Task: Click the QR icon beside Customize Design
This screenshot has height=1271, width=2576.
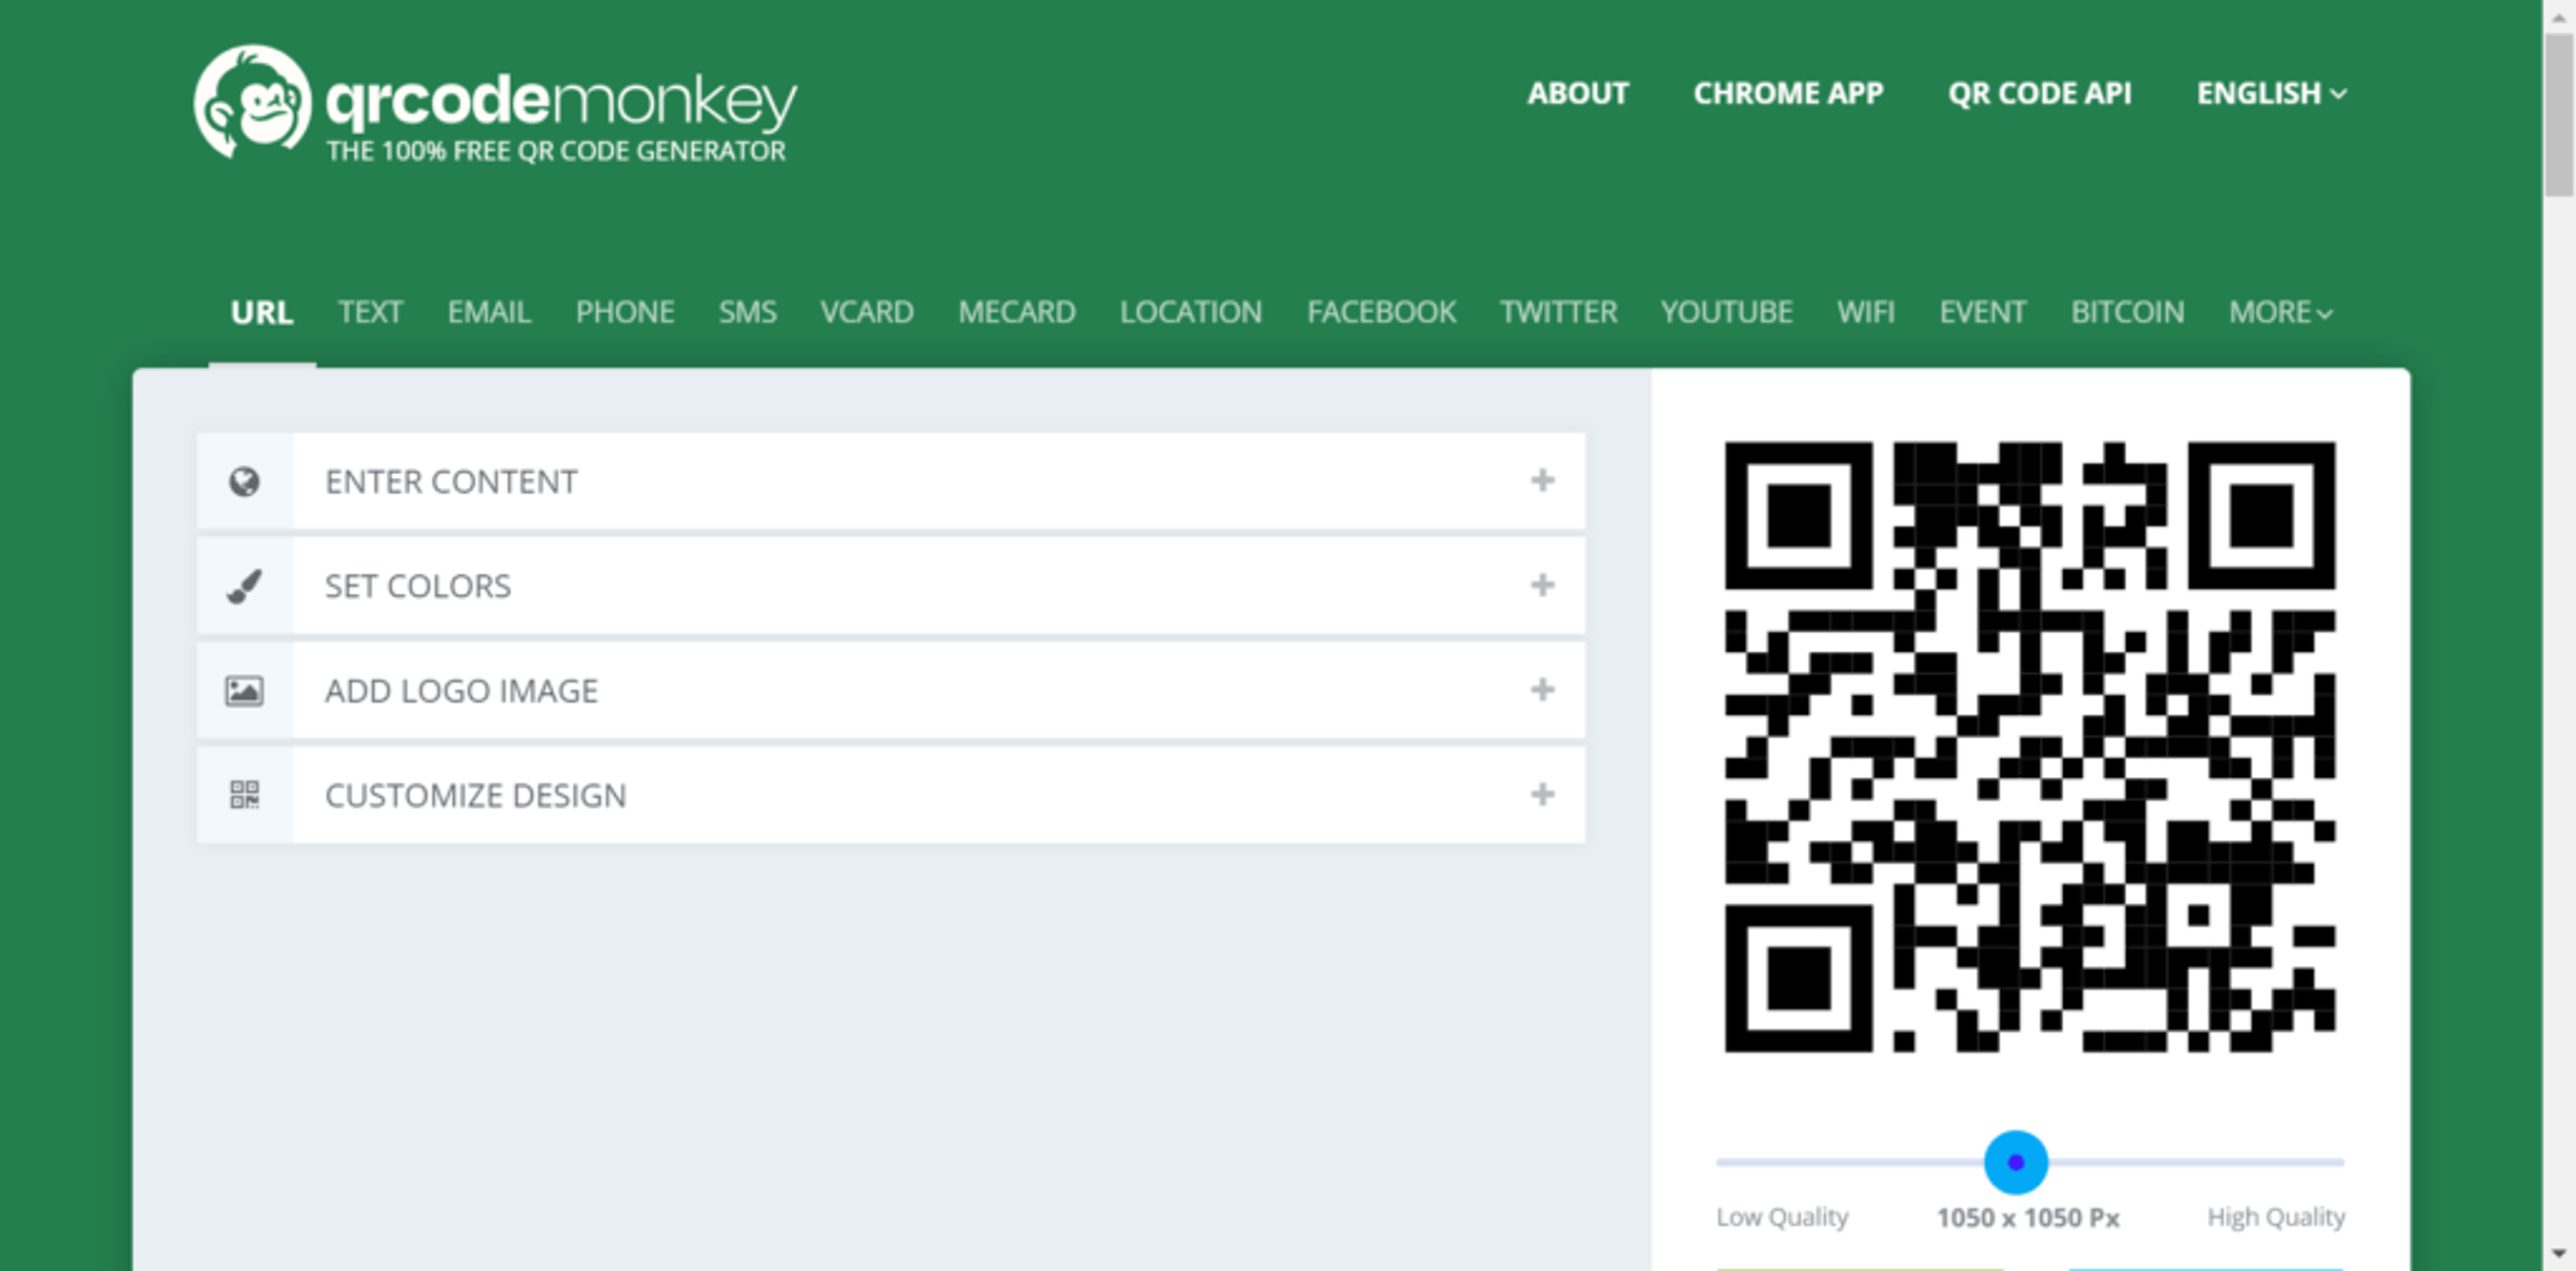Action: 244,795
